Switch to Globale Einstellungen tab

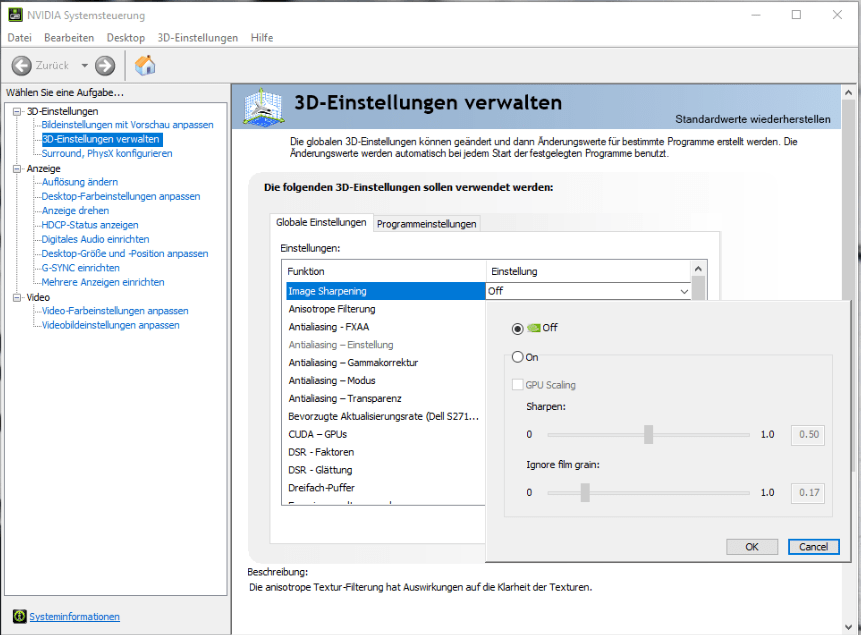tap(321, 222)
